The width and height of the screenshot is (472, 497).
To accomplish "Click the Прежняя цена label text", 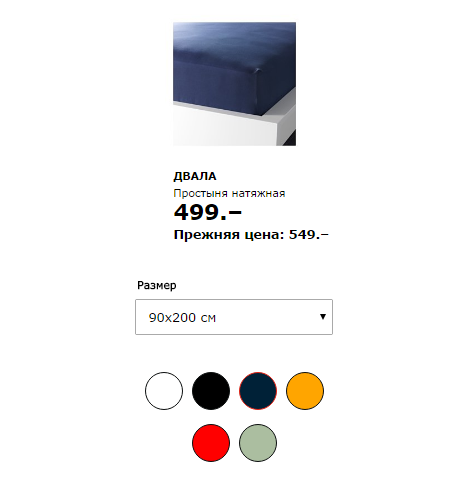I will 229,235.
